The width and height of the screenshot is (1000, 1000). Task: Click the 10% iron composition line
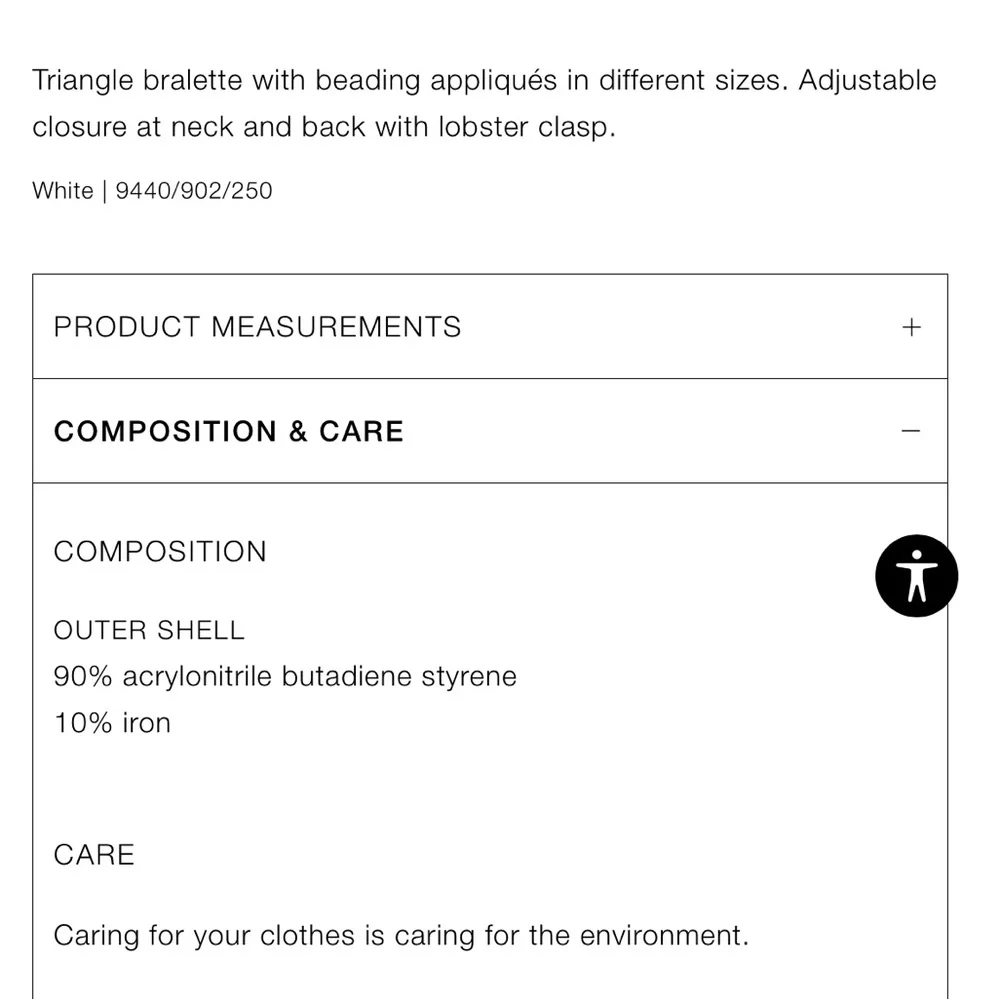coord(112,723)
